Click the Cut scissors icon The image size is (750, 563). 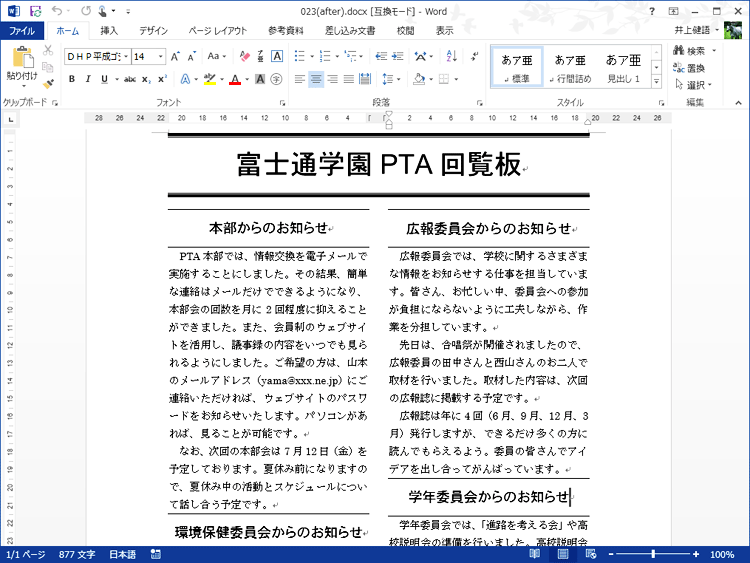(48, 50)
